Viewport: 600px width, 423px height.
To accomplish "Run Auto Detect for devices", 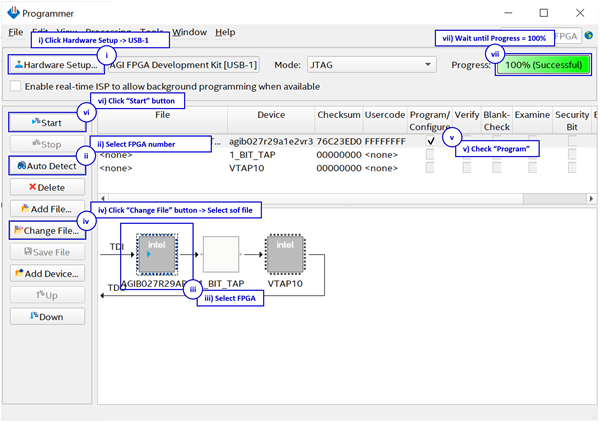I will [x=47, y=166].
